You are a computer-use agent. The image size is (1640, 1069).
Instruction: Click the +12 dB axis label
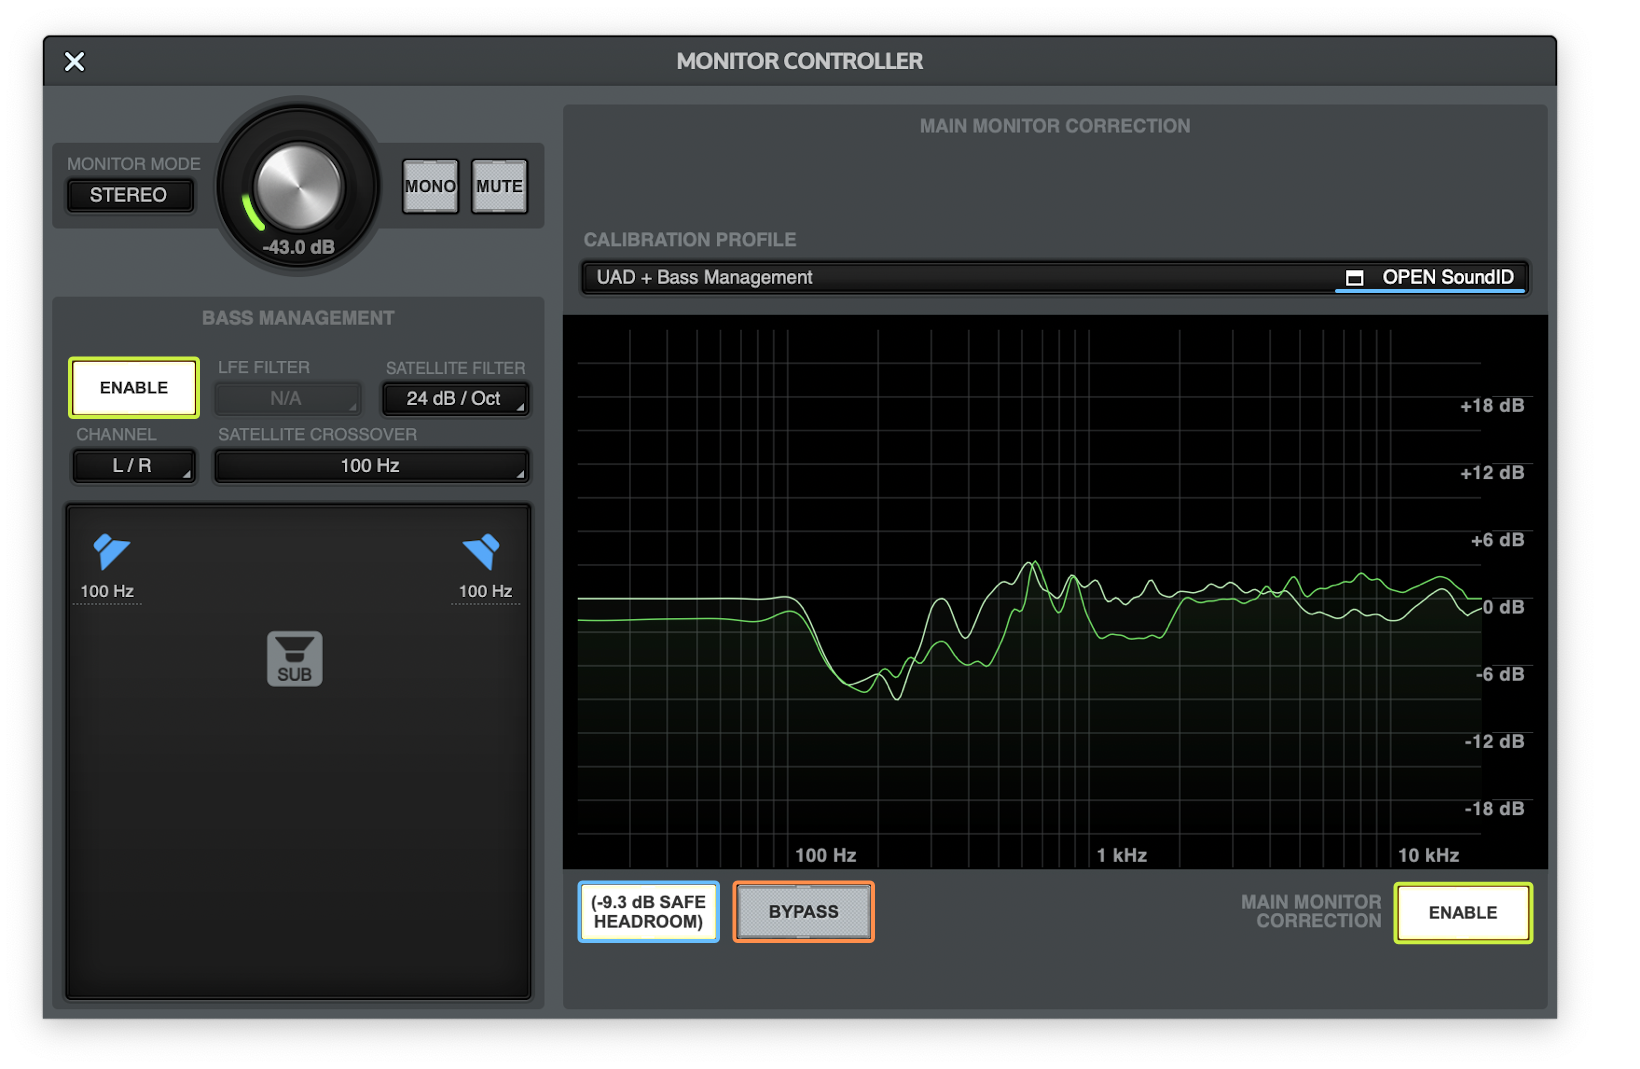(x=1492, y=473)
